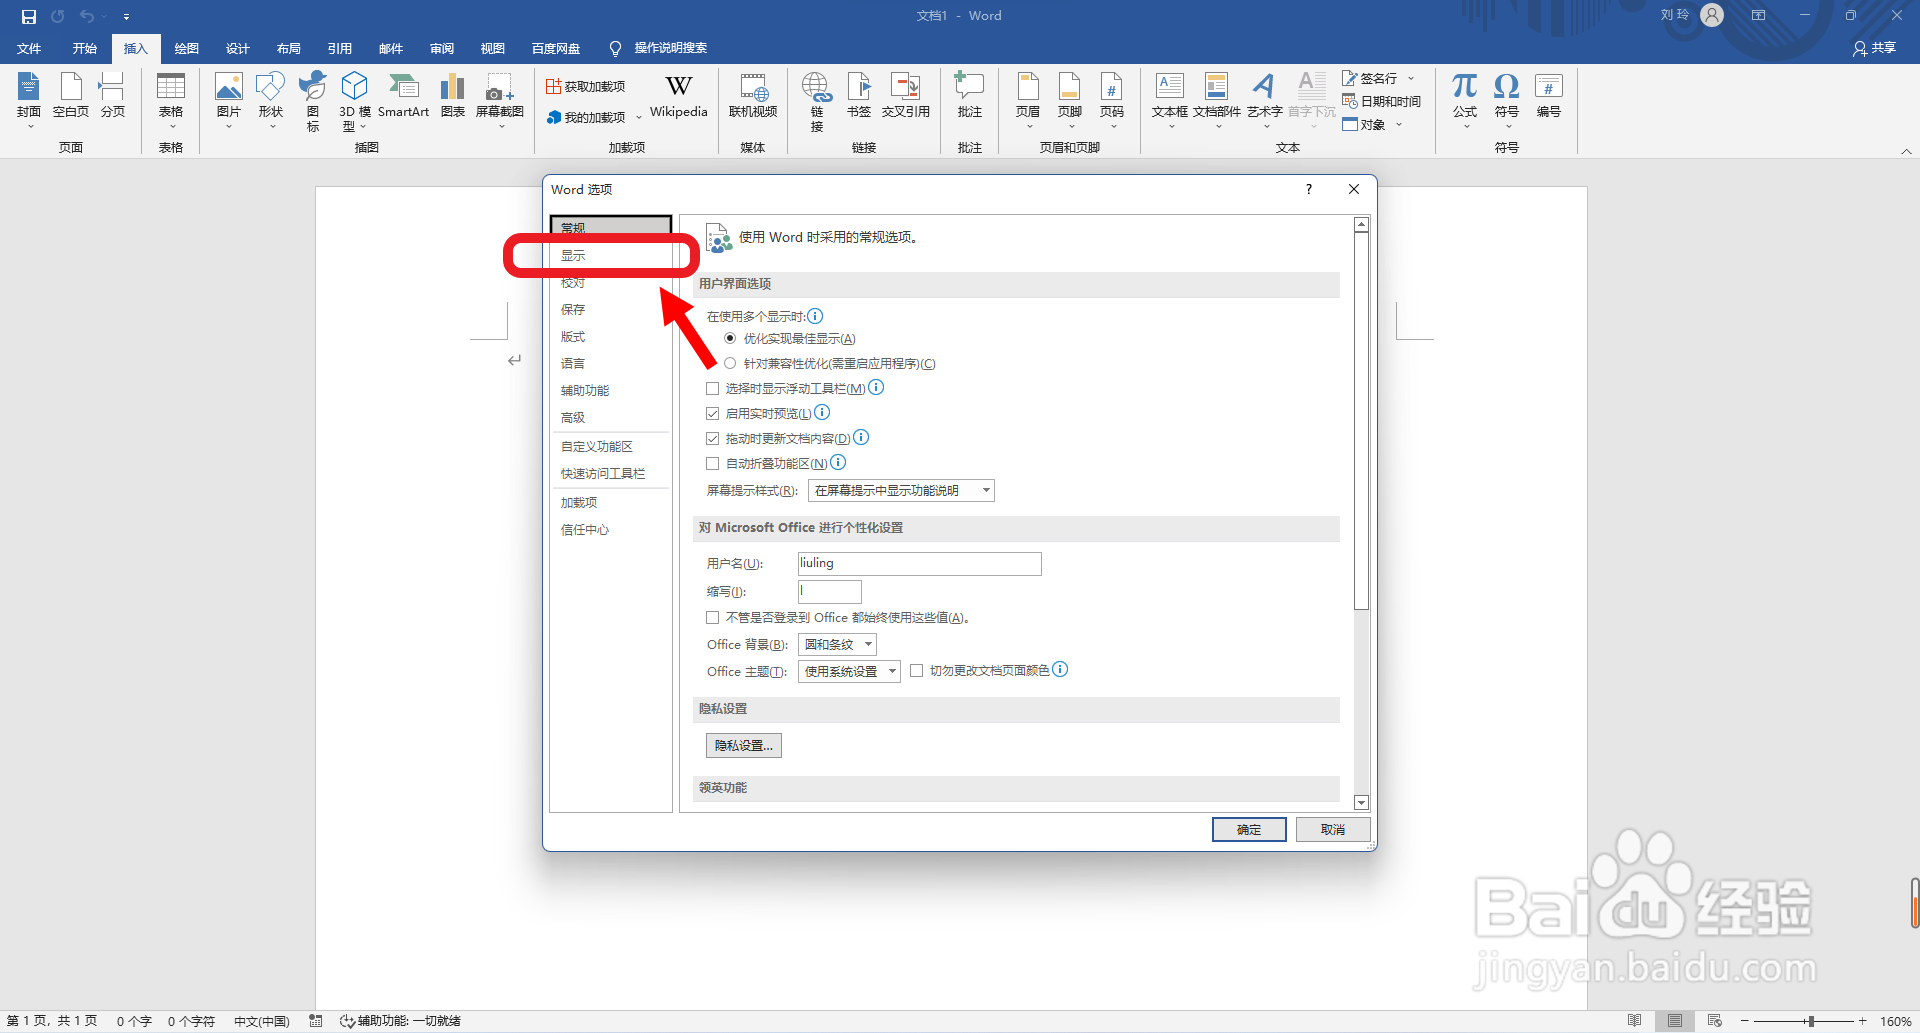Disable 启用实时预览 checkbox
Image resolution: width=1920 pixels, height=1033 pixels.
click(713, 414)
